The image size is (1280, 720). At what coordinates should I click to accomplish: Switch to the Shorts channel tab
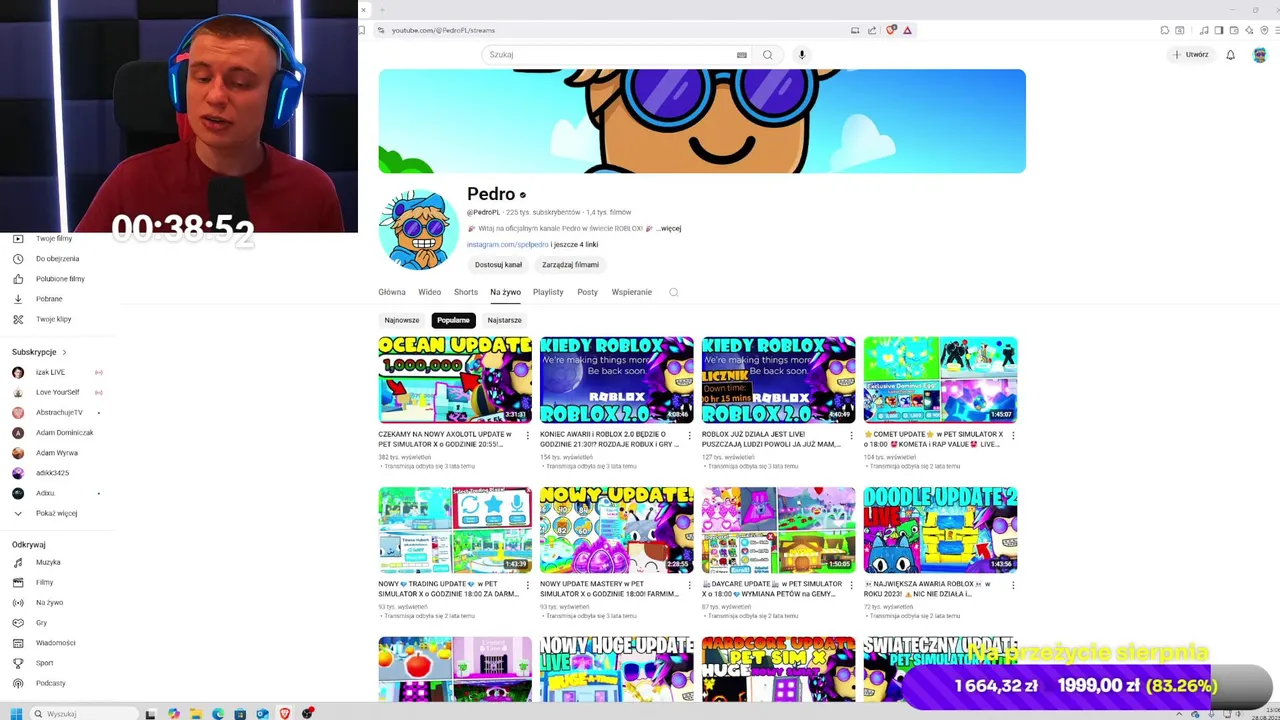pyautogui.click(x=466, y=292)
